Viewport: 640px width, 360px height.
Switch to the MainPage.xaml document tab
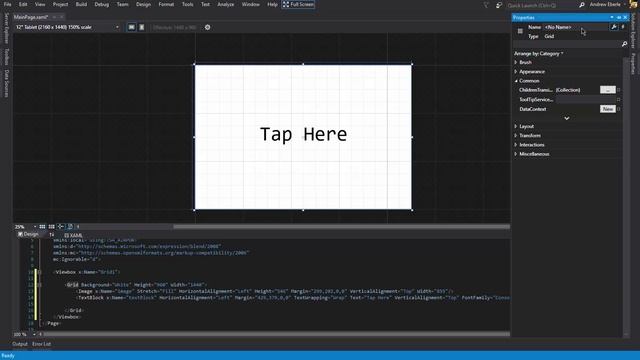[x=31, y=17]
